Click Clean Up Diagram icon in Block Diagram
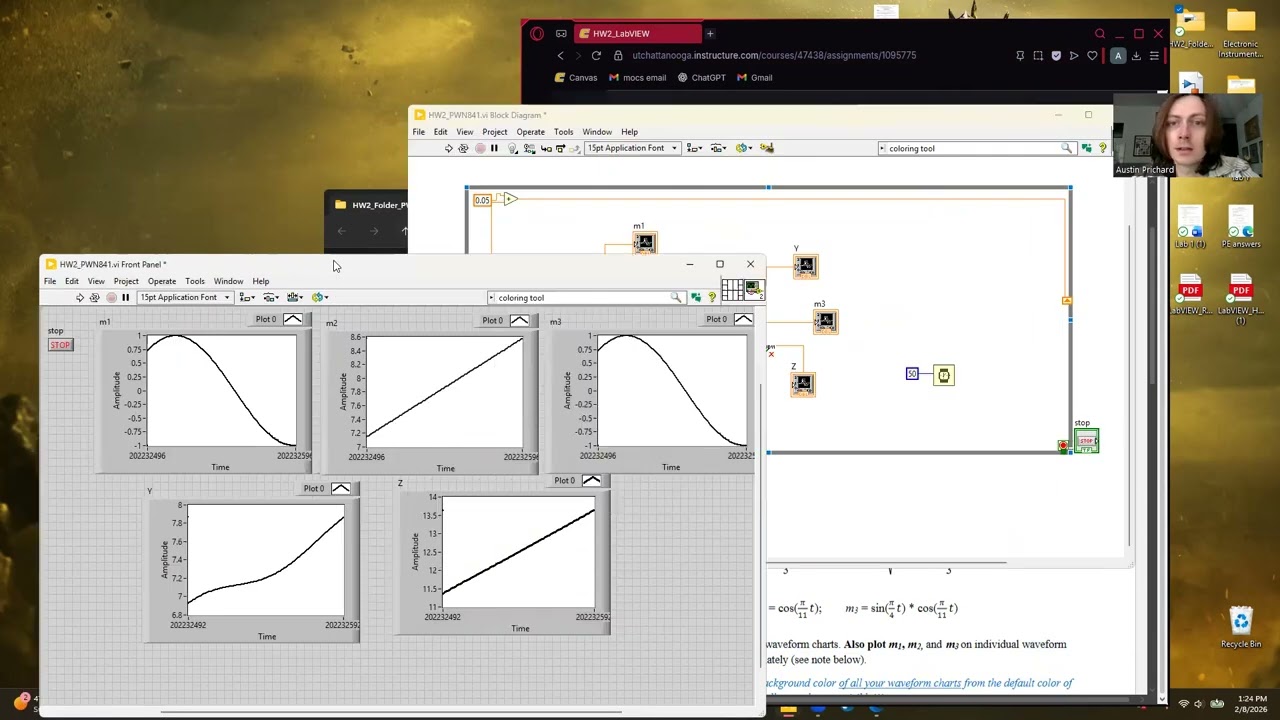1280x720 pixels. tap(767, 148)
